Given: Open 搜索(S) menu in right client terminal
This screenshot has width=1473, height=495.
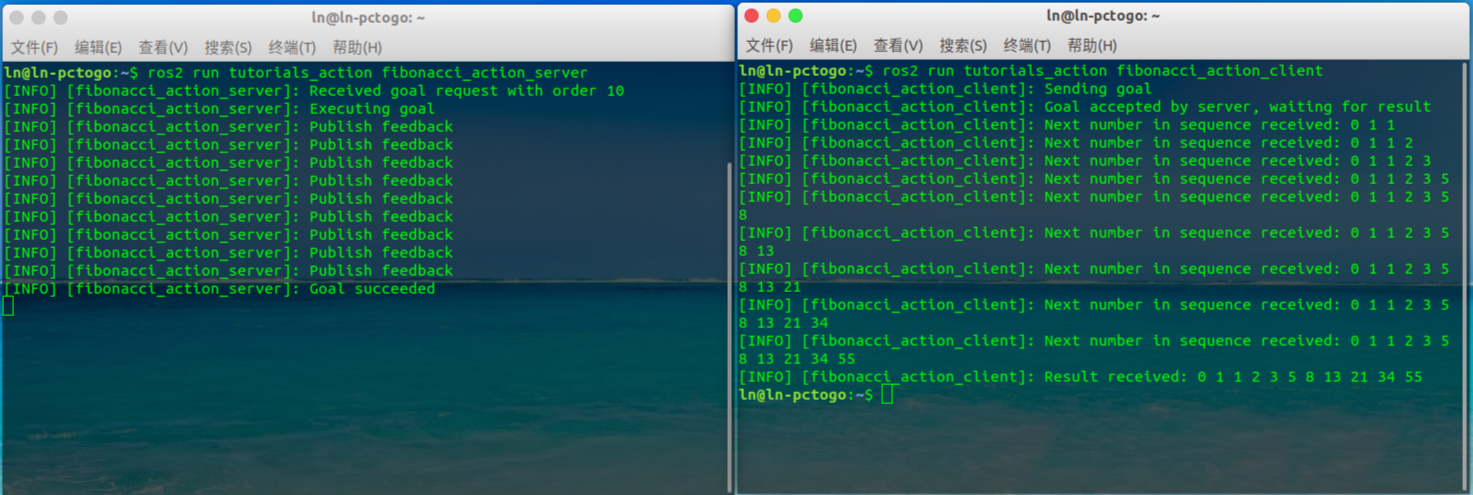Looking at the screenshot, I should [963, 45].
